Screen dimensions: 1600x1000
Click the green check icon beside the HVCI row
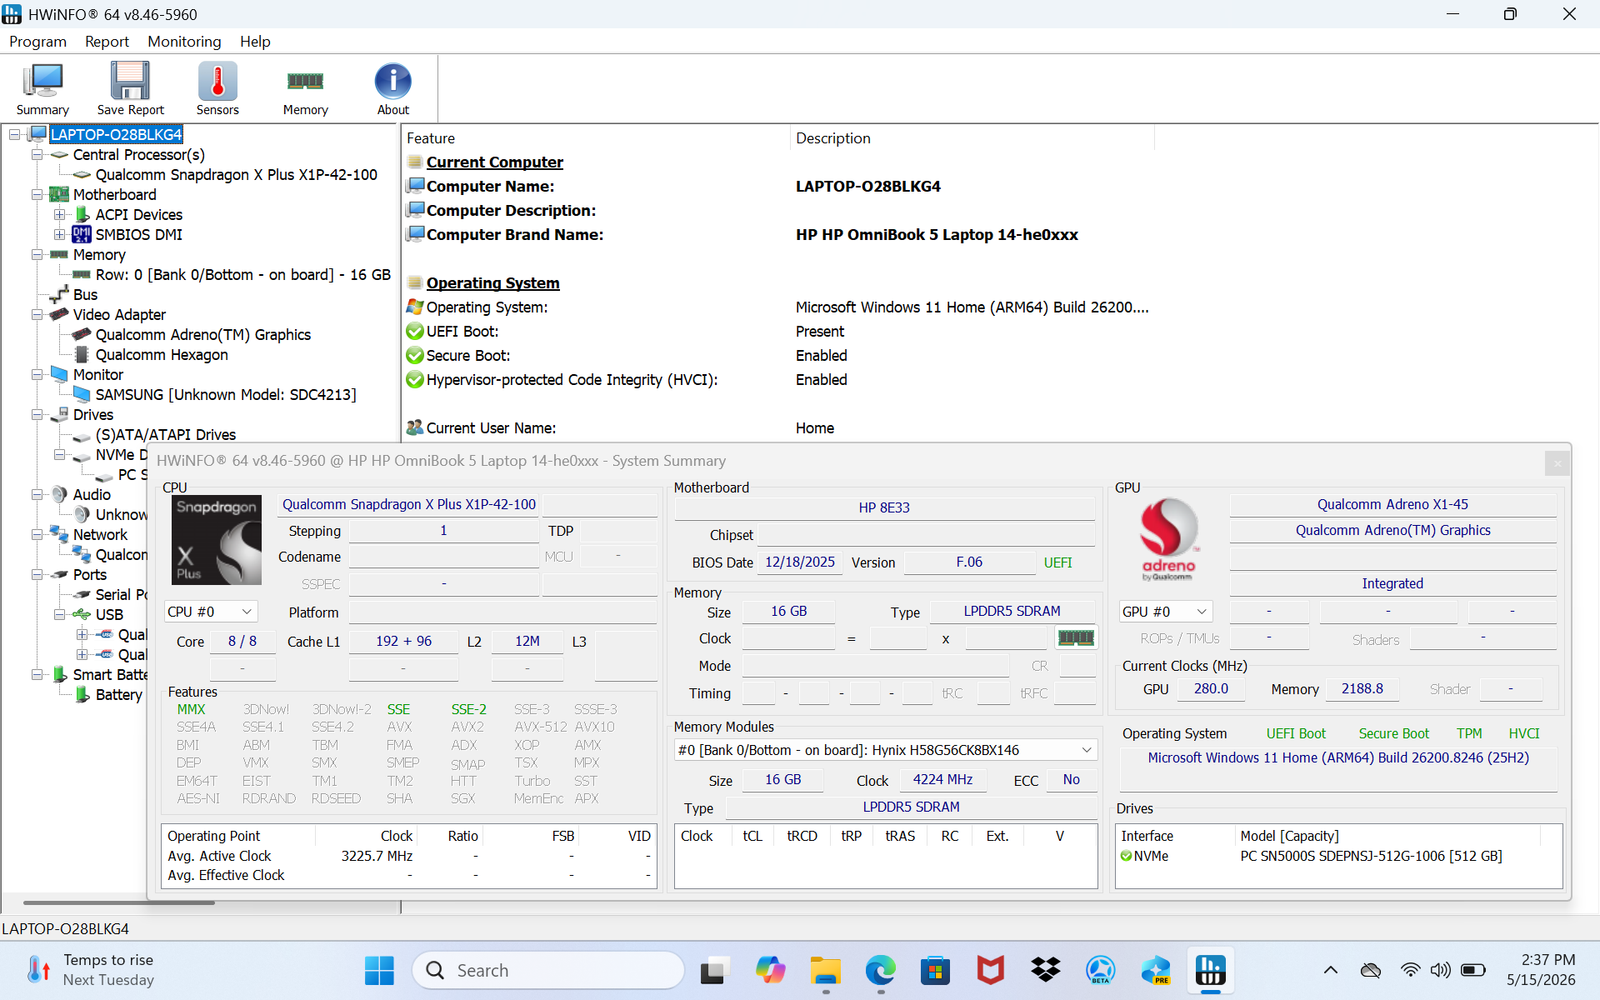[415, 380]
